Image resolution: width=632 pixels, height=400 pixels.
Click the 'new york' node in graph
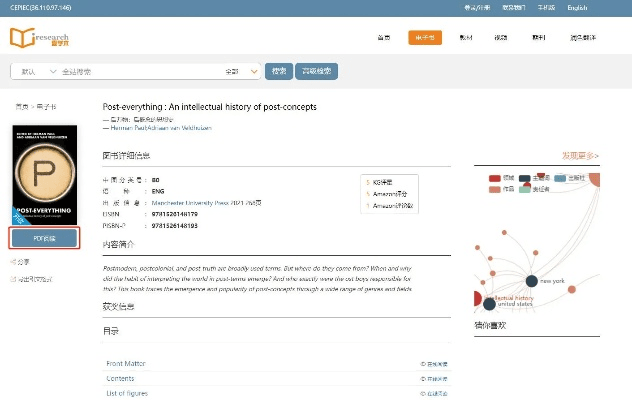click(532, 281)
